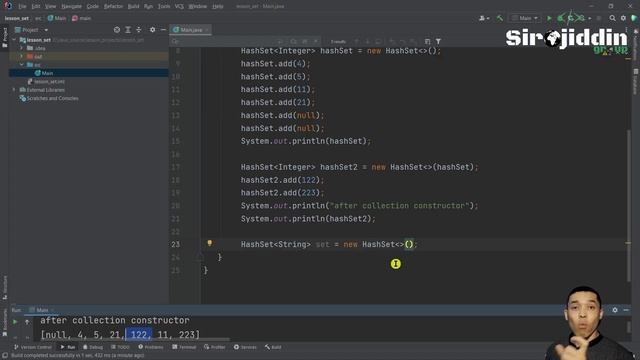Click the filter funnel icon in the find bar
The image size is (640, 360).
tap(438, 41)
